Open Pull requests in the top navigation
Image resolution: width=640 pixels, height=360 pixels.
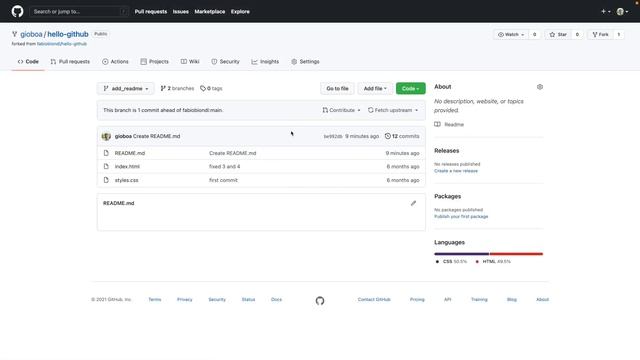tap(151, 11)
